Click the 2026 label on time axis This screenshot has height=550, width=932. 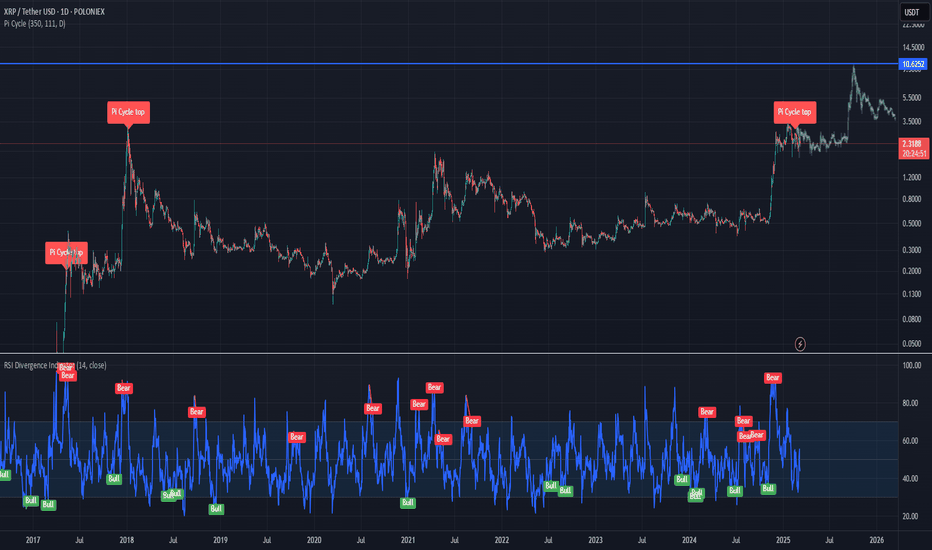point(877,540)
